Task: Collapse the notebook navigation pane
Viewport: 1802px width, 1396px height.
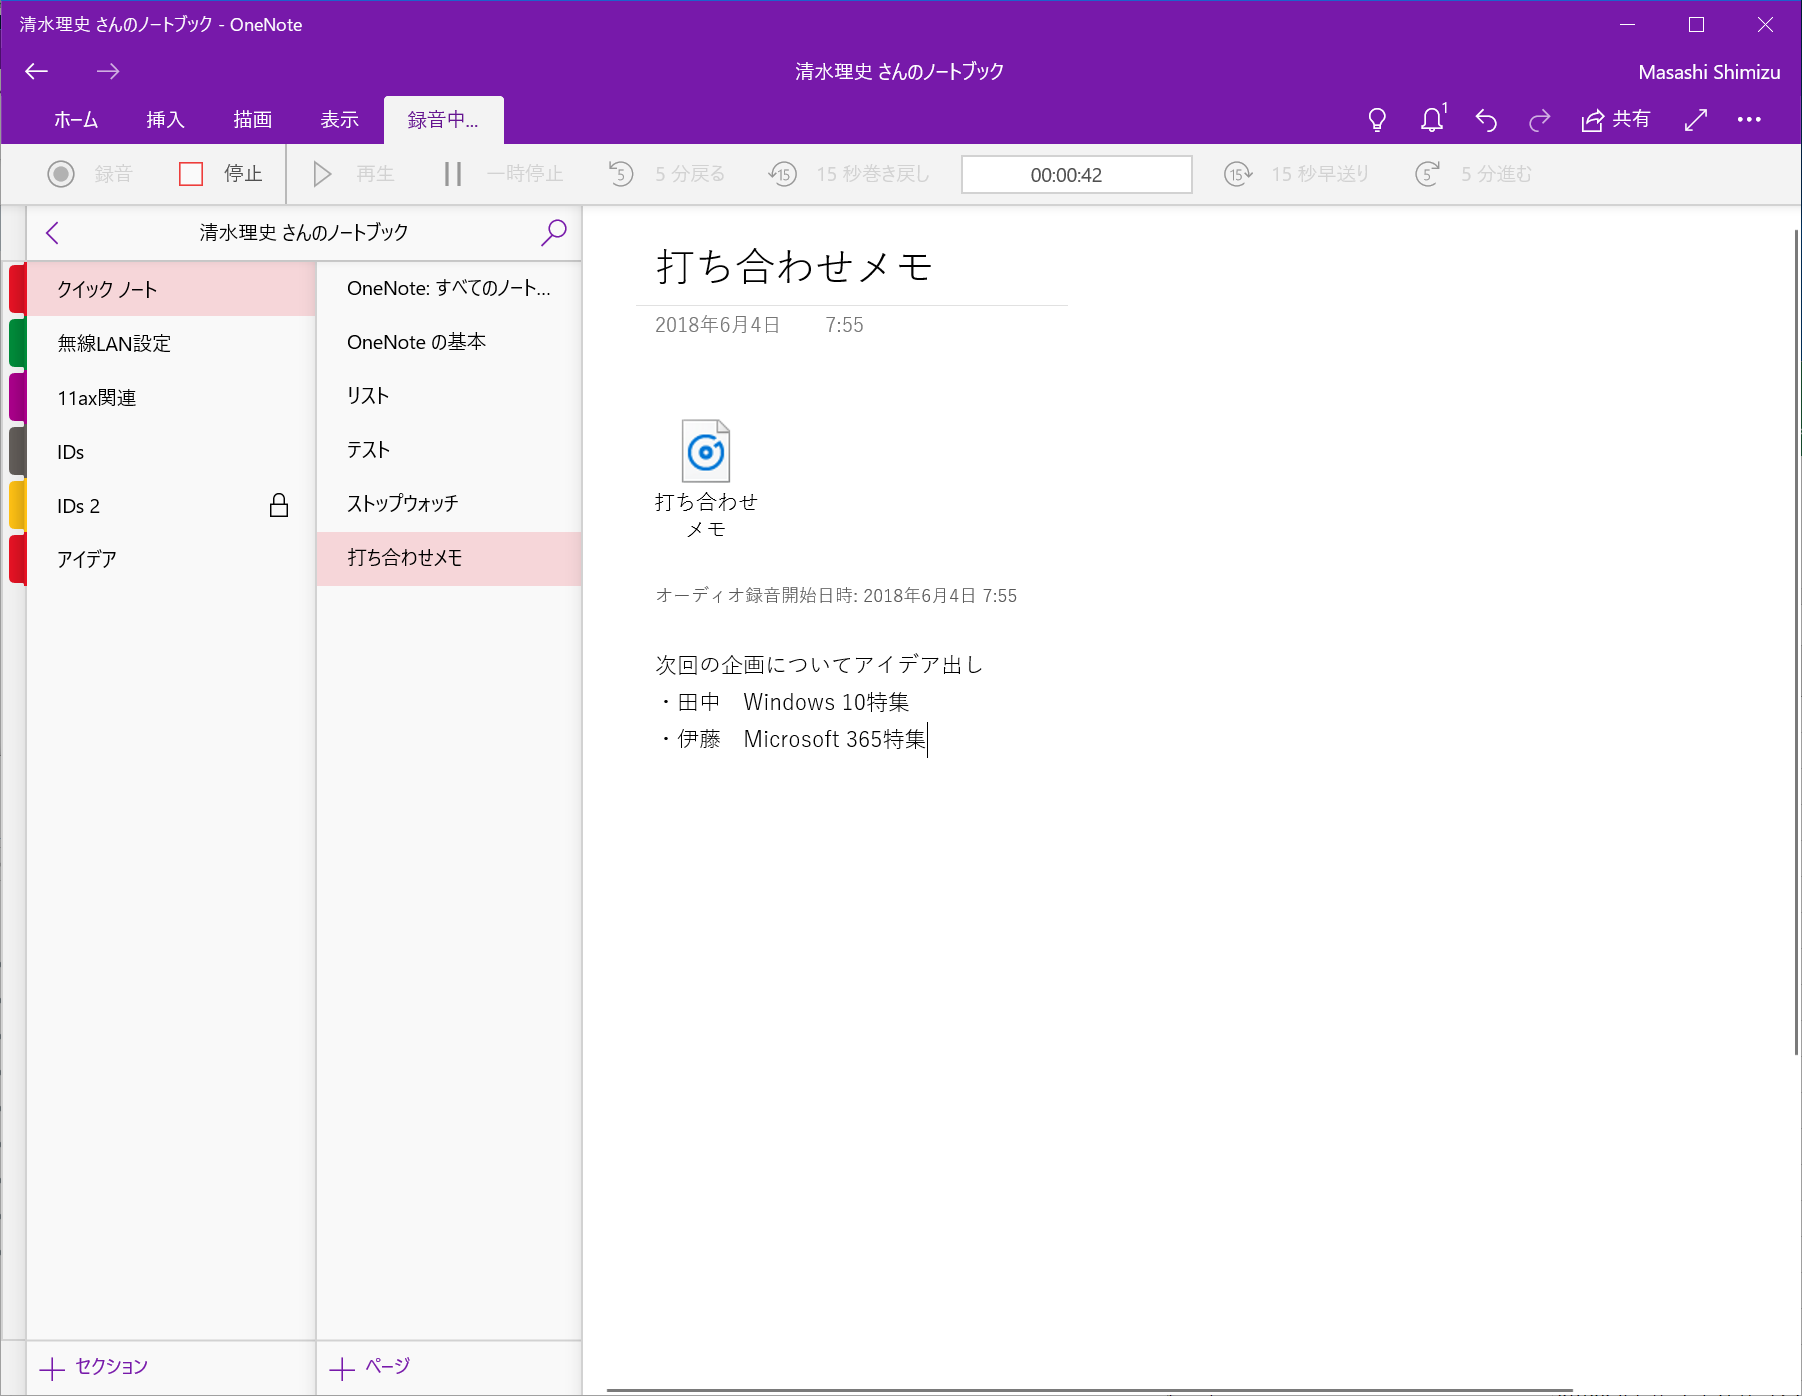Action: [52, 232]
